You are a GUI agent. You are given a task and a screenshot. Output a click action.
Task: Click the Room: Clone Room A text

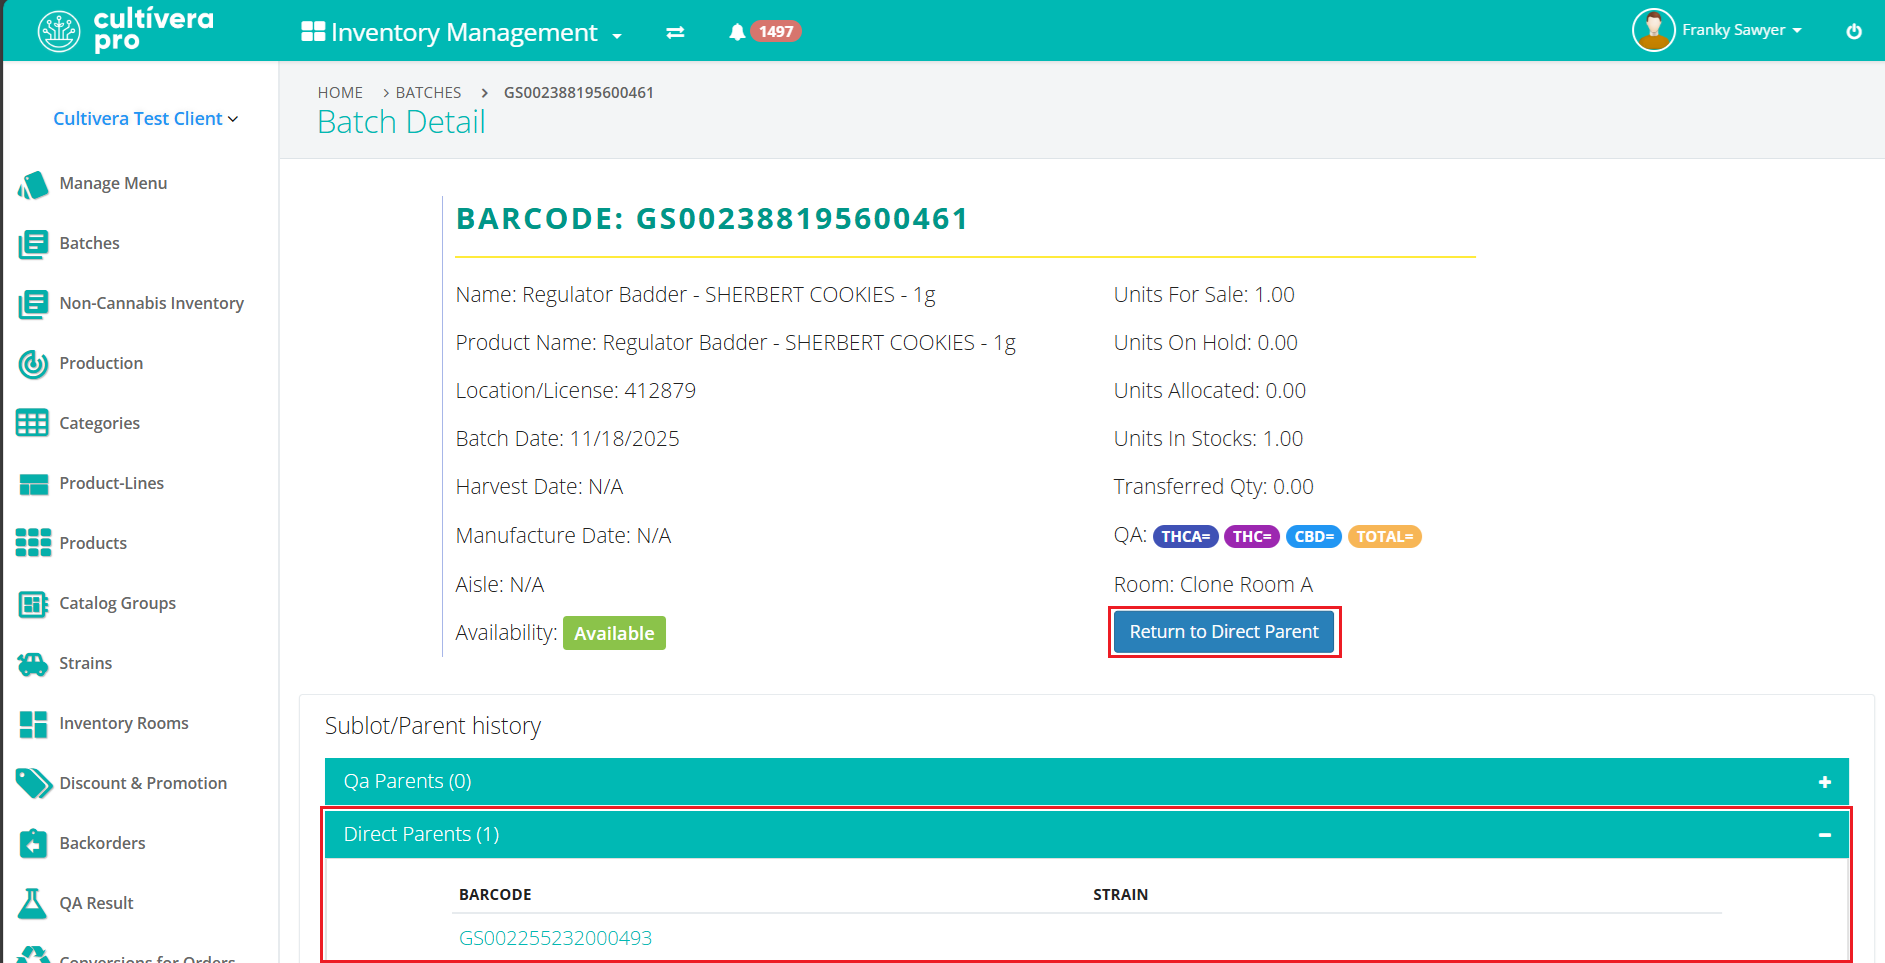pyautogui.click(x=1213, y=585)
